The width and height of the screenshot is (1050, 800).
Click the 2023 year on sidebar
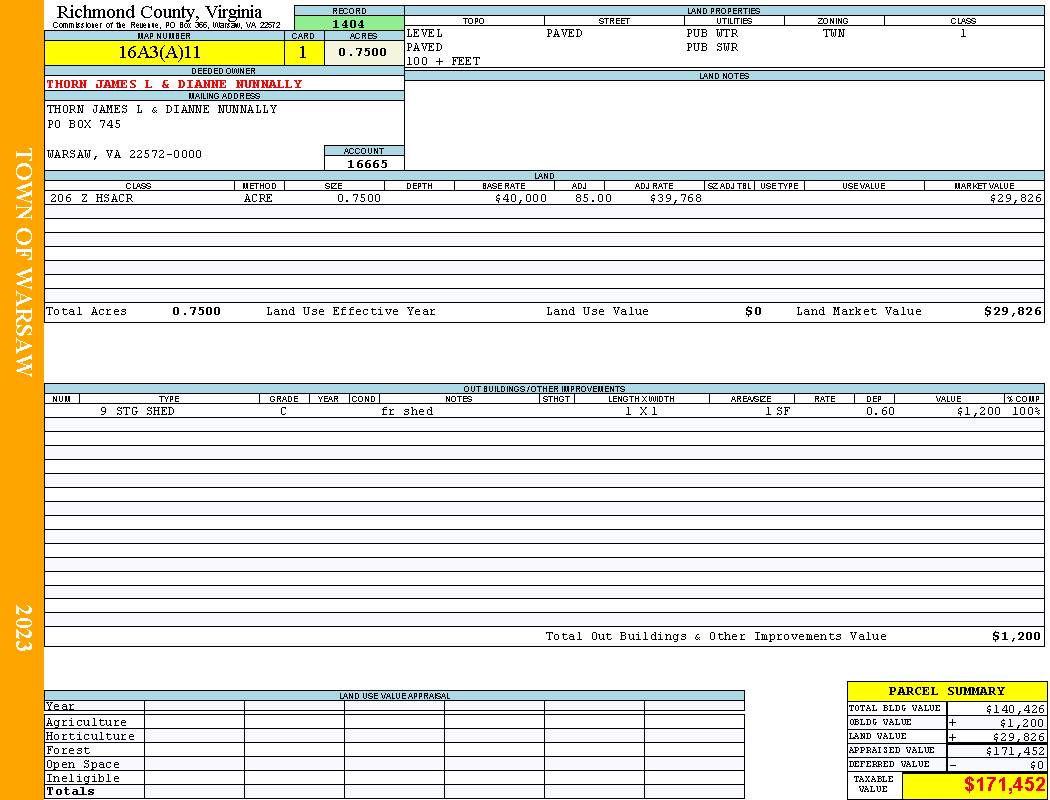[23, 628]
